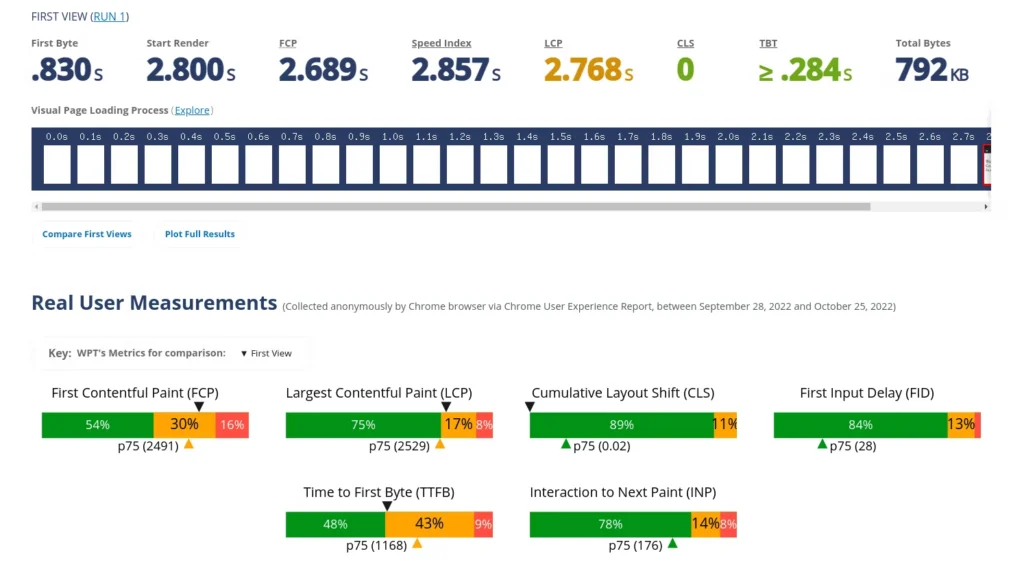Click the CLS metric heading
1024x582 pixels.
pos(686,43)
